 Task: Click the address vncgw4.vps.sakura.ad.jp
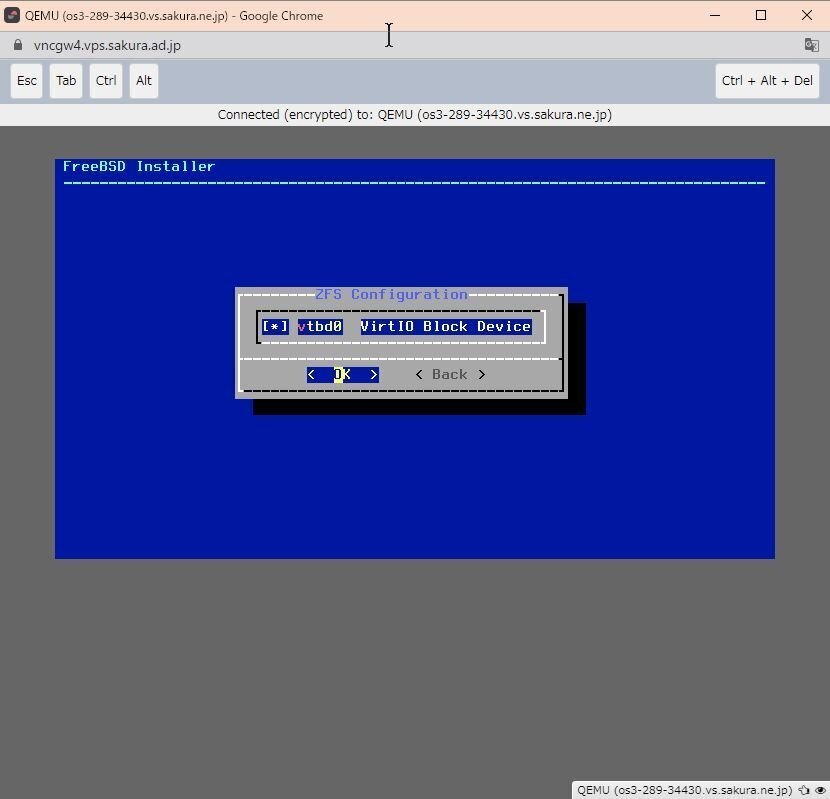(x=107, y=46)
